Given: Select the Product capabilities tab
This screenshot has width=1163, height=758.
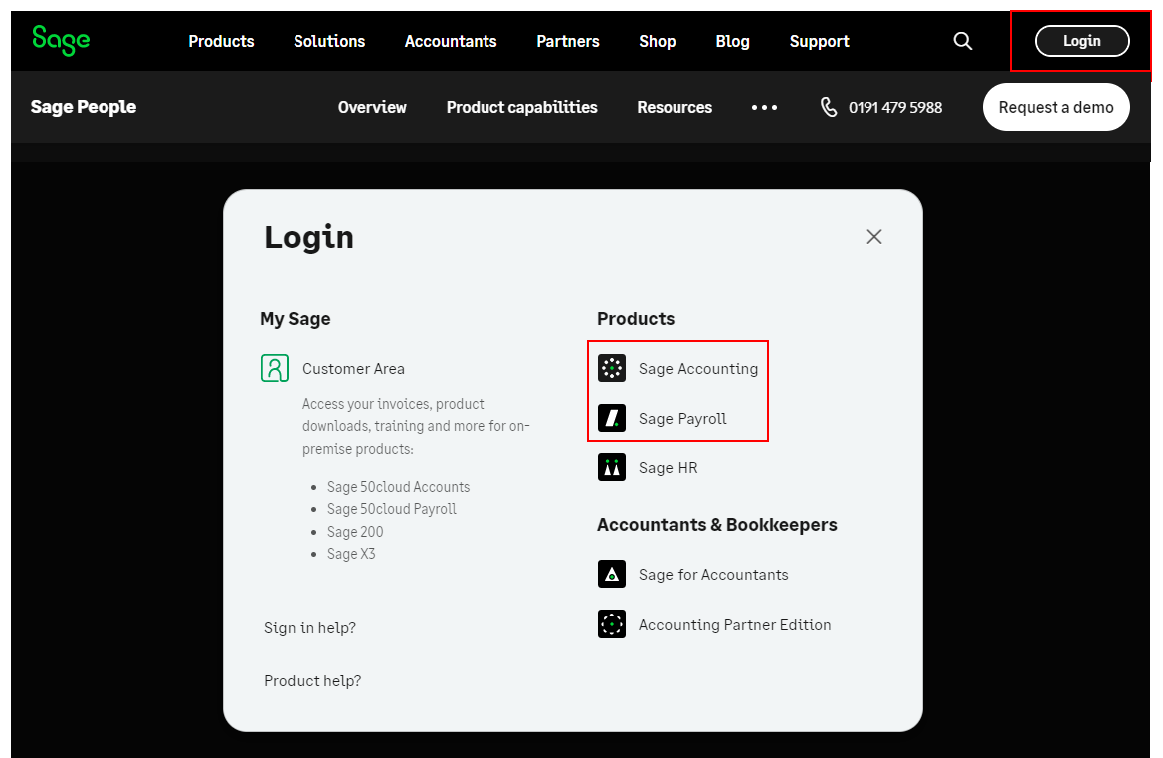Looking at the screenshot, I should [x=522, y=107].
